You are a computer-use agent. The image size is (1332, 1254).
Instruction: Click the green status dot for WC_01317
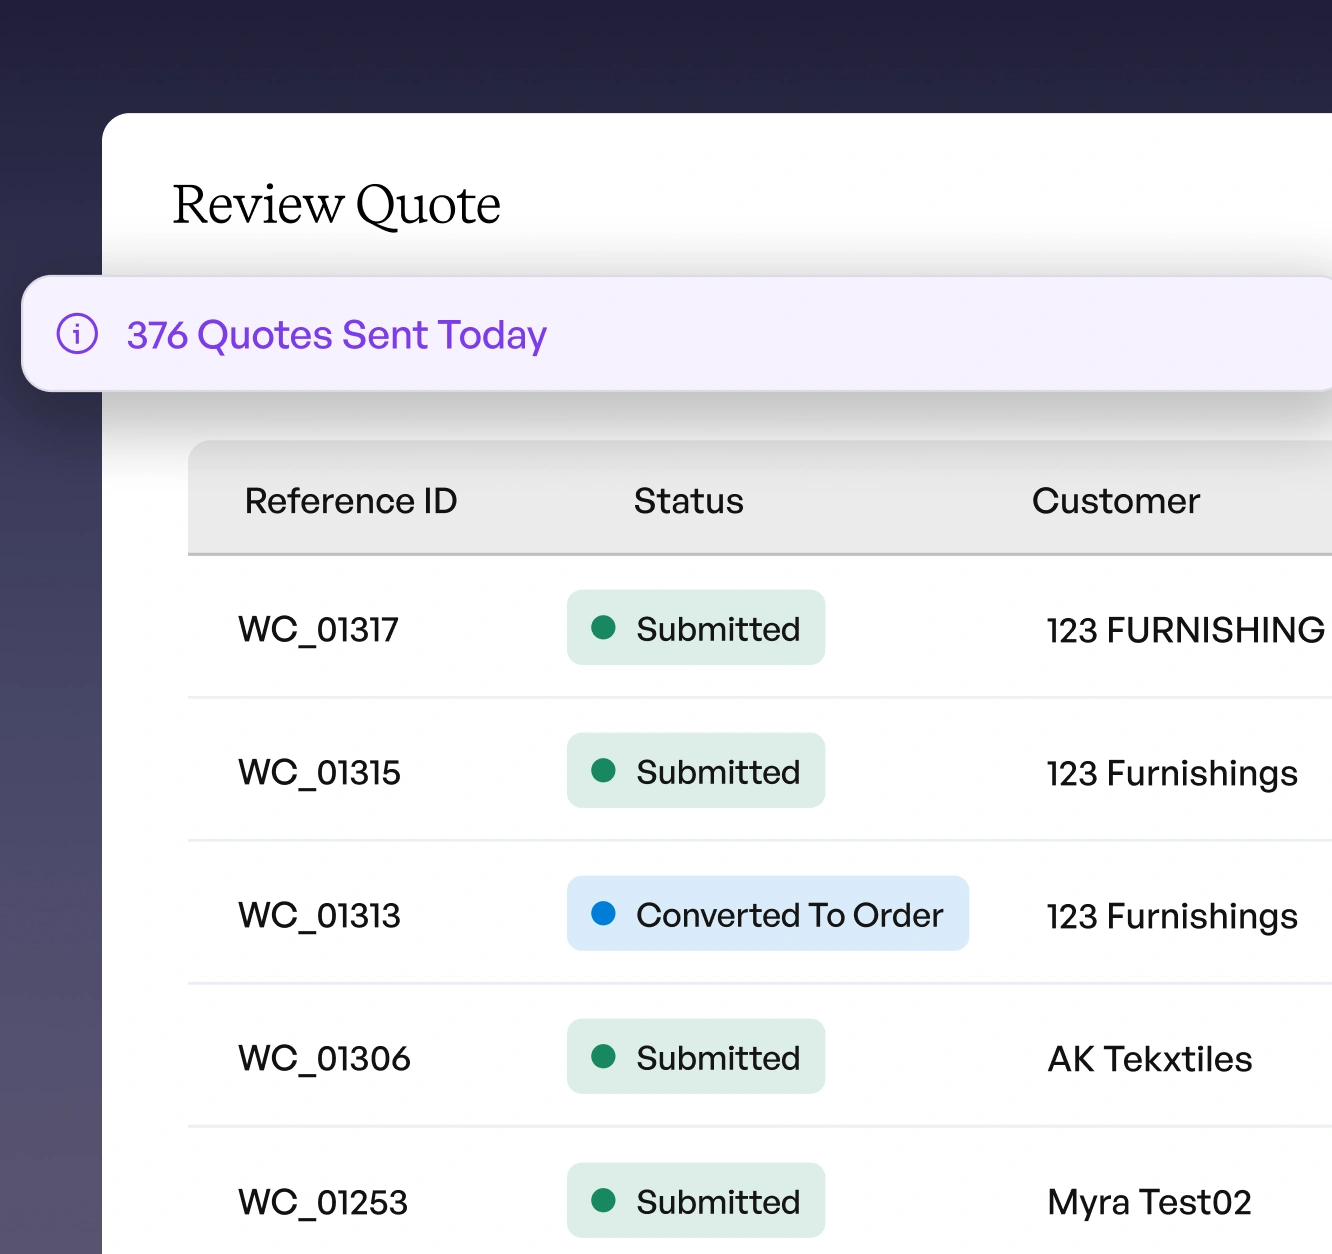pyautogui.click(x=603, y=628)
